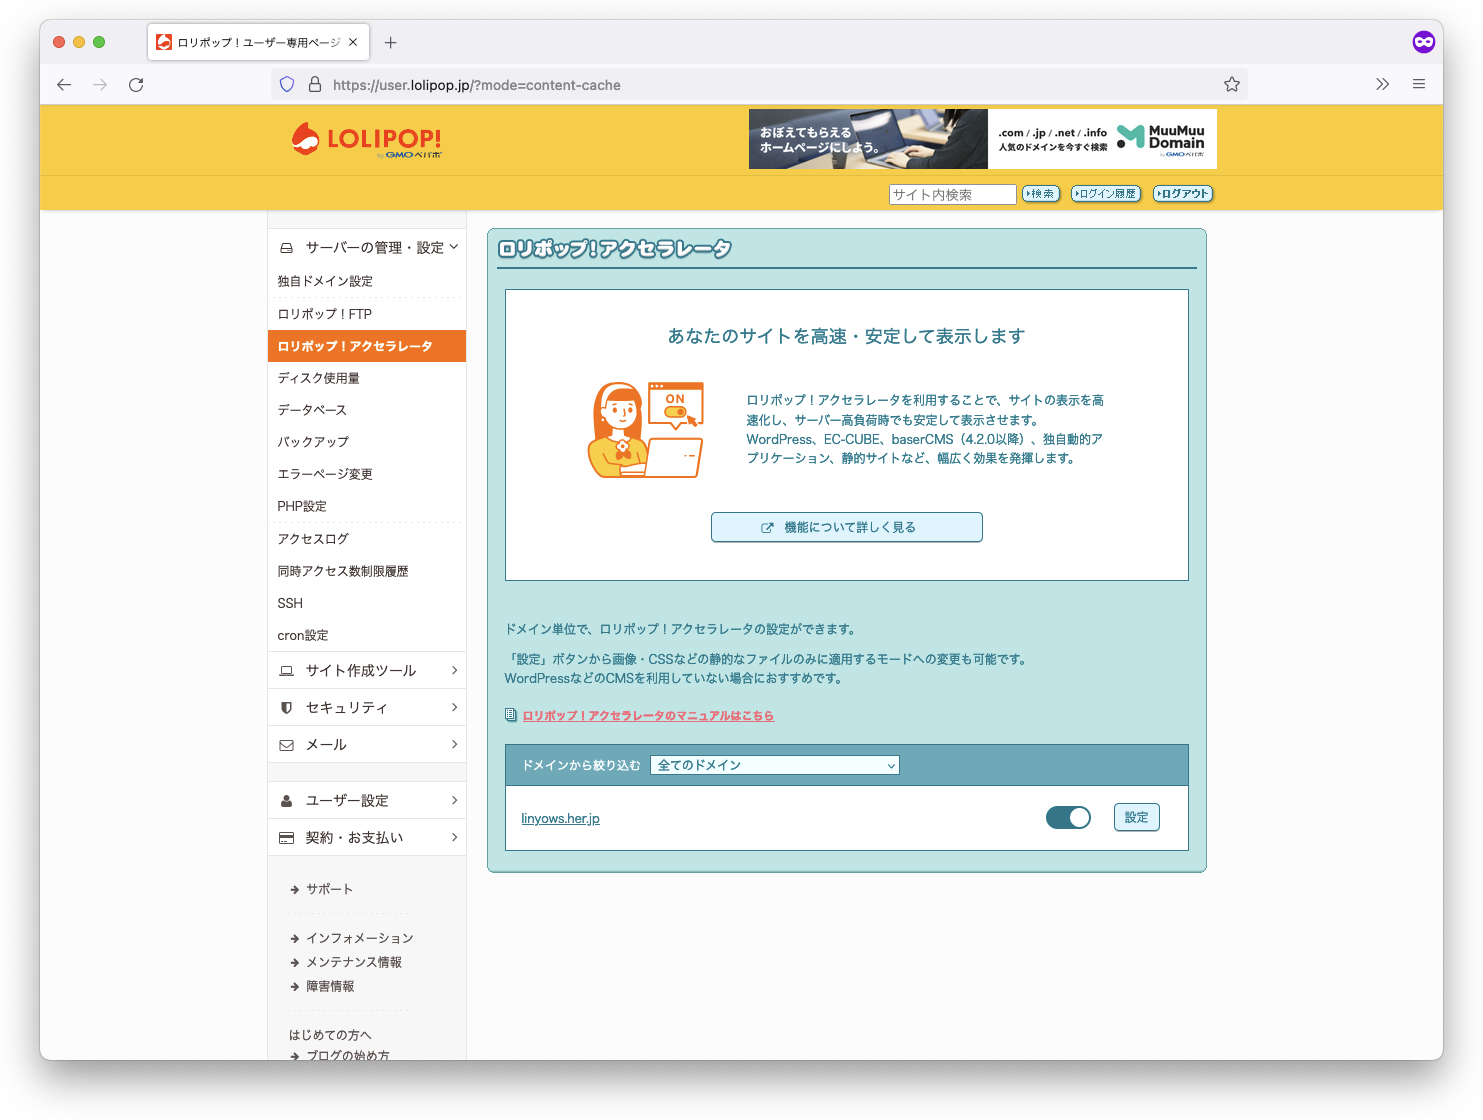Click the ユーザー設定 person icon
This screenshot has width=1483, height=1120.
286,800
